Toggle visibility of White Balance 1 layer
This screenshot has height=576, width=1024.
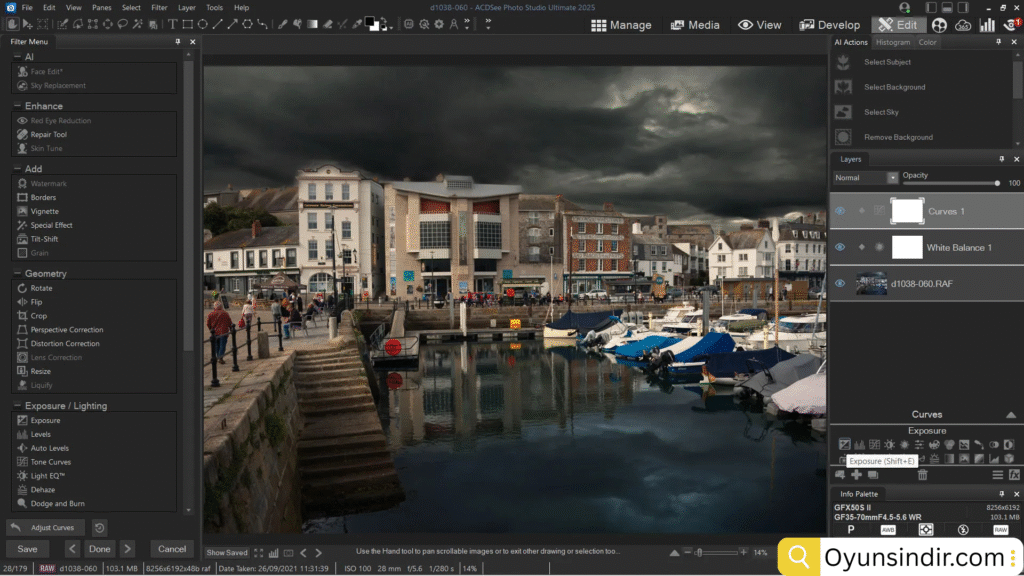point(839,247)
